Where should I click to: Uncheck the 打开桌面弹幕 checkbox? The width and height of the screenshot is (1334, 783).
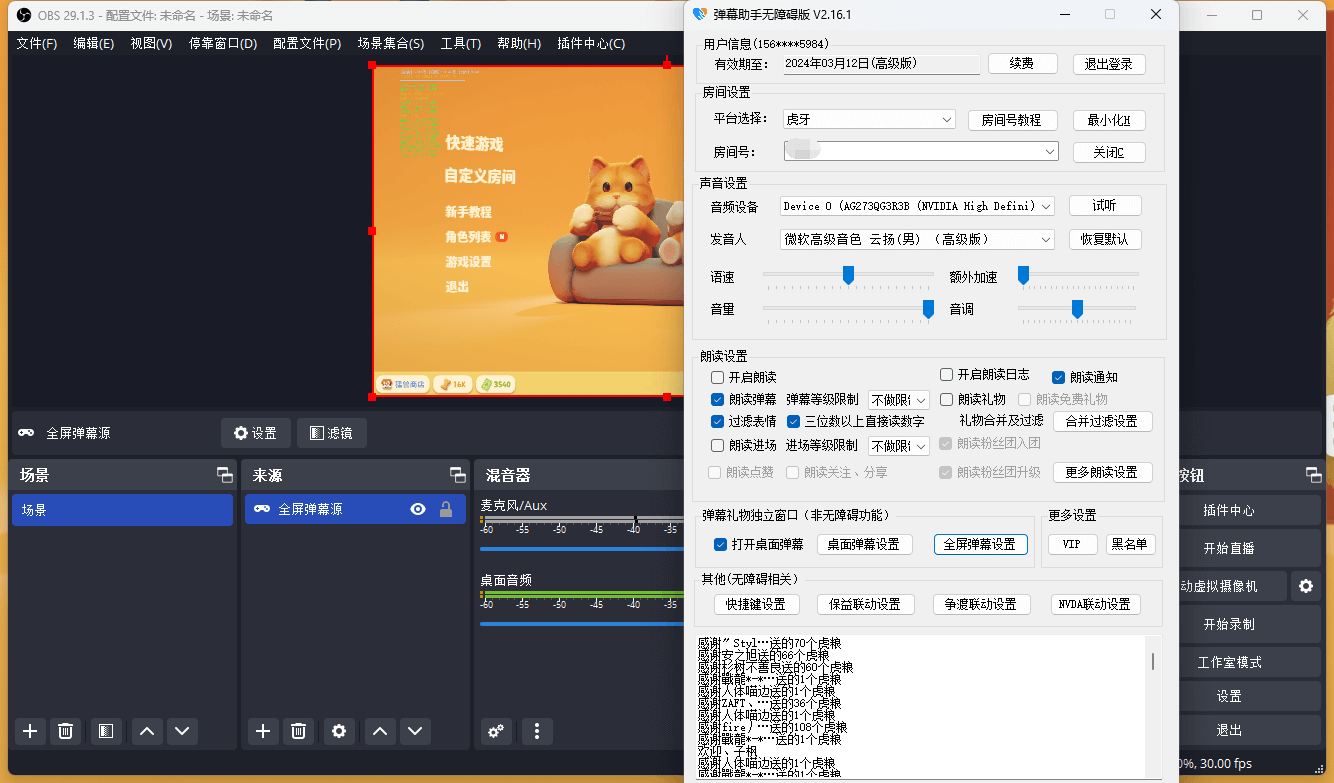click(720, 545)
